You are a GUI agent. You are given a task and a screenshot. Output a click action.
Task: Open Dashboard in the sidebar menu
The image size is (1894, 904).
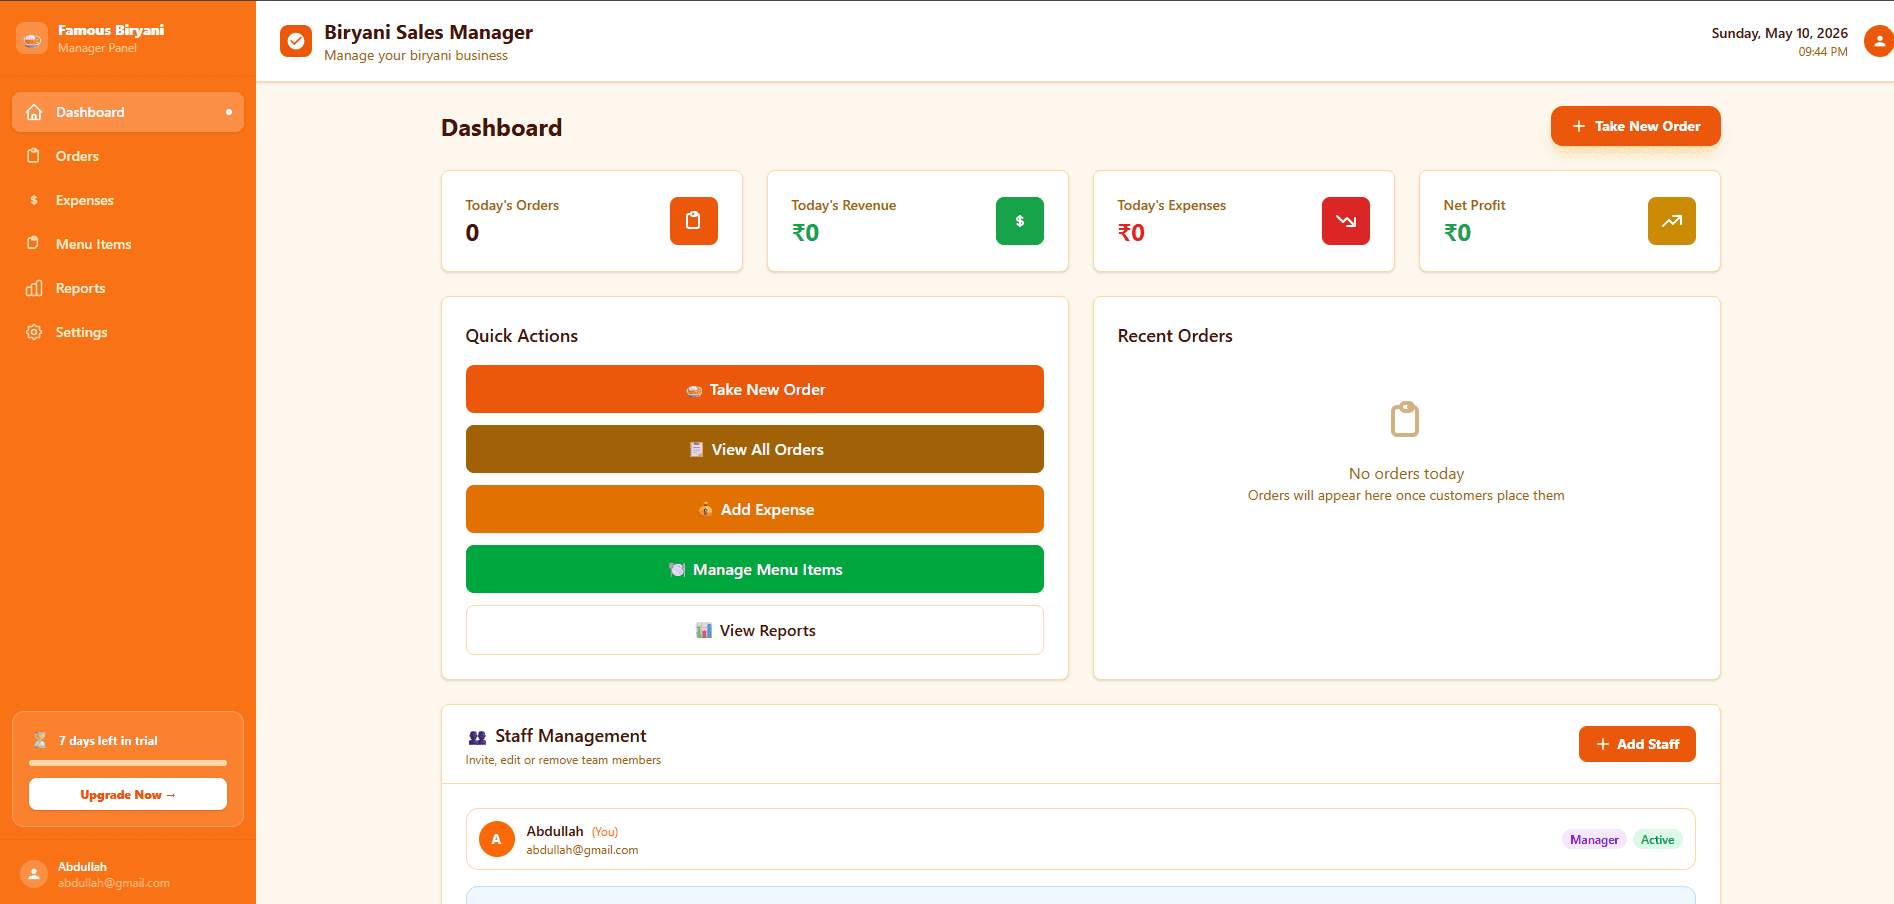(128, 112)
